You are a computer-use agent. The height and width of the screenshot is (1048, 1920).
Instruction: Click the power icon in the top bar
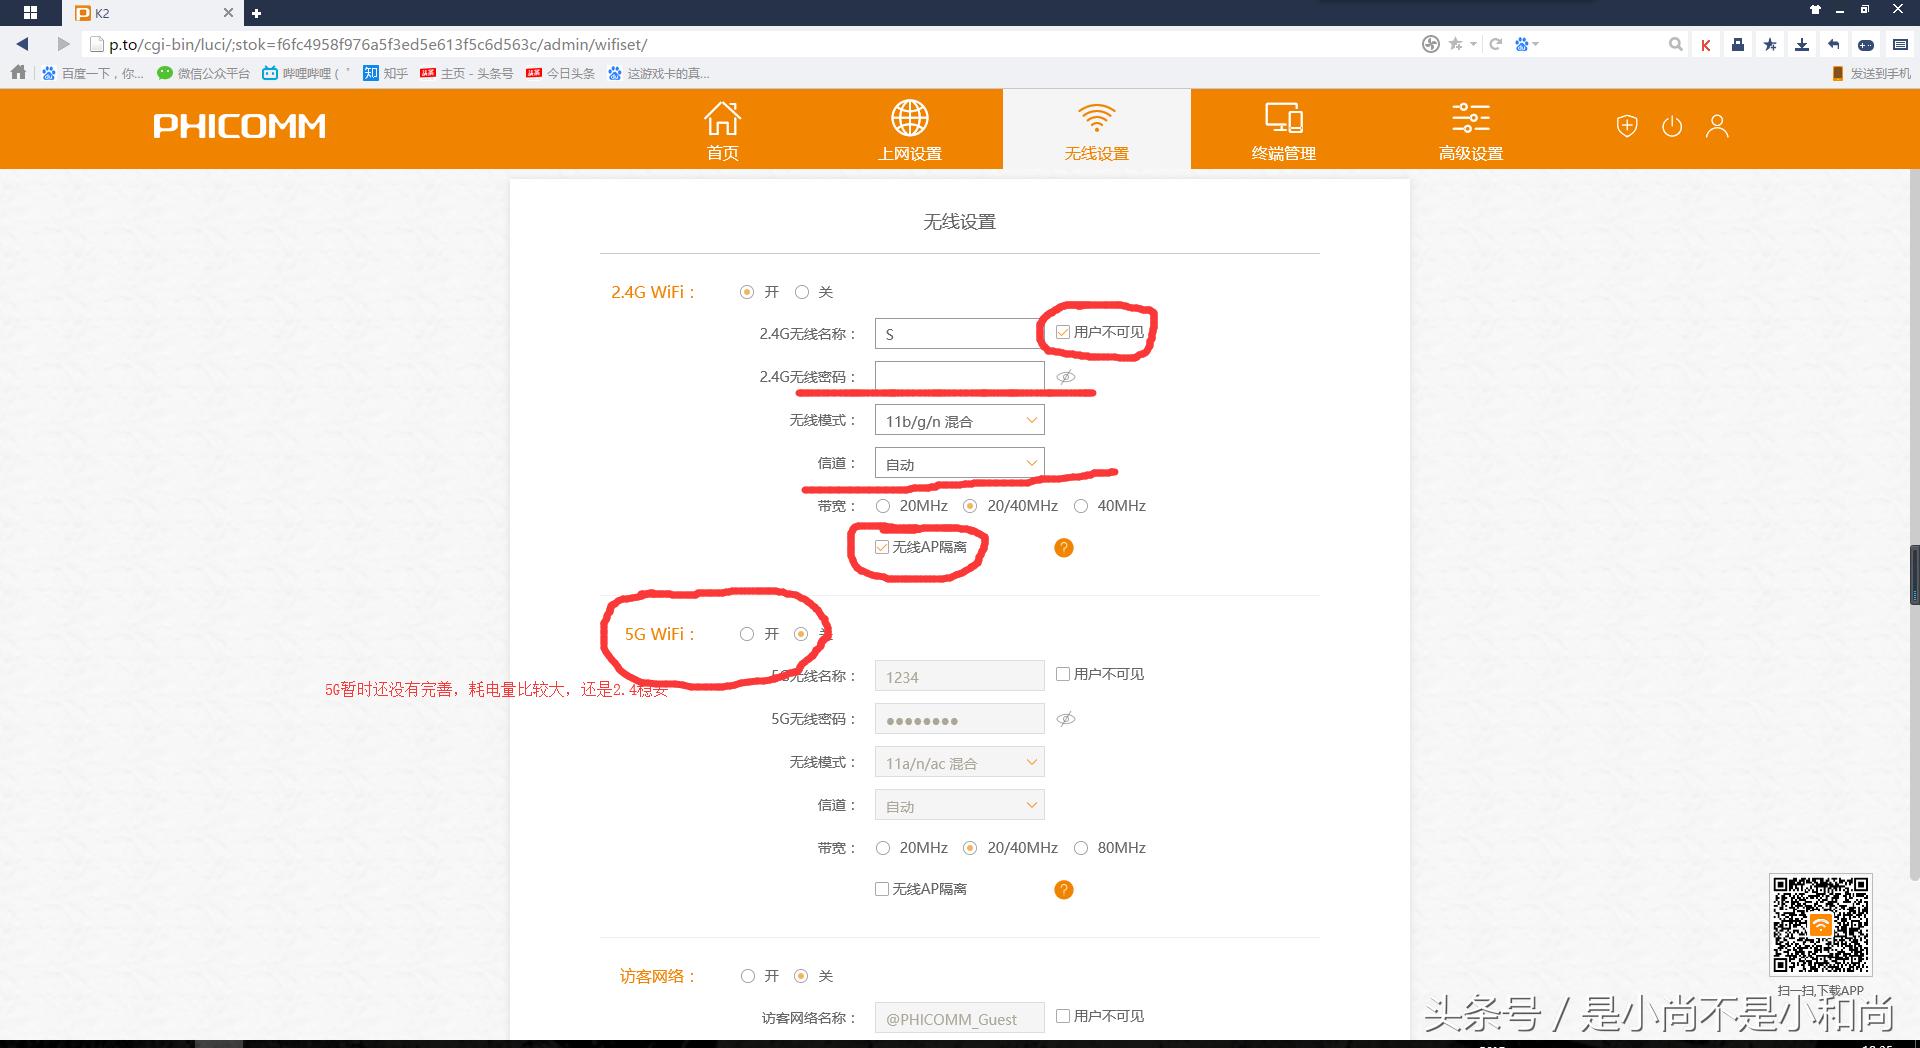(1672, 126)
